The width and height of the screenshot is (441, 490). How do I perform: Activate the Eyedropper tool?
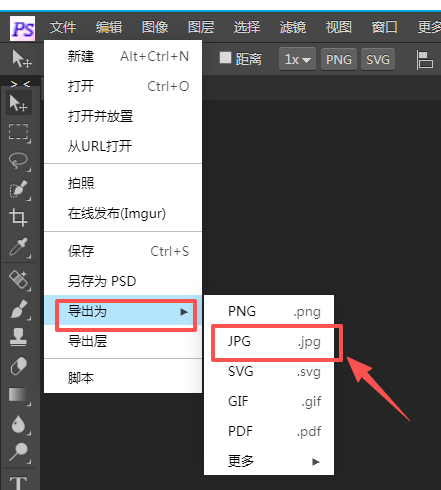19,247
